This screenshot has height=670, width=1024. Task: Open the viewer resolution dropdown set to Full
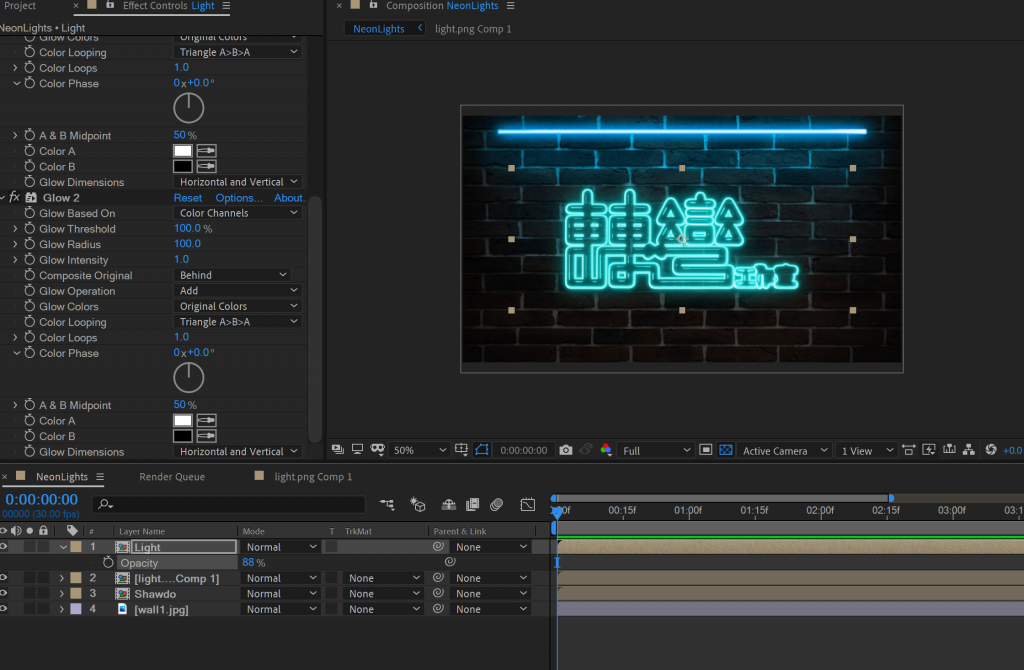pos(655,451)
